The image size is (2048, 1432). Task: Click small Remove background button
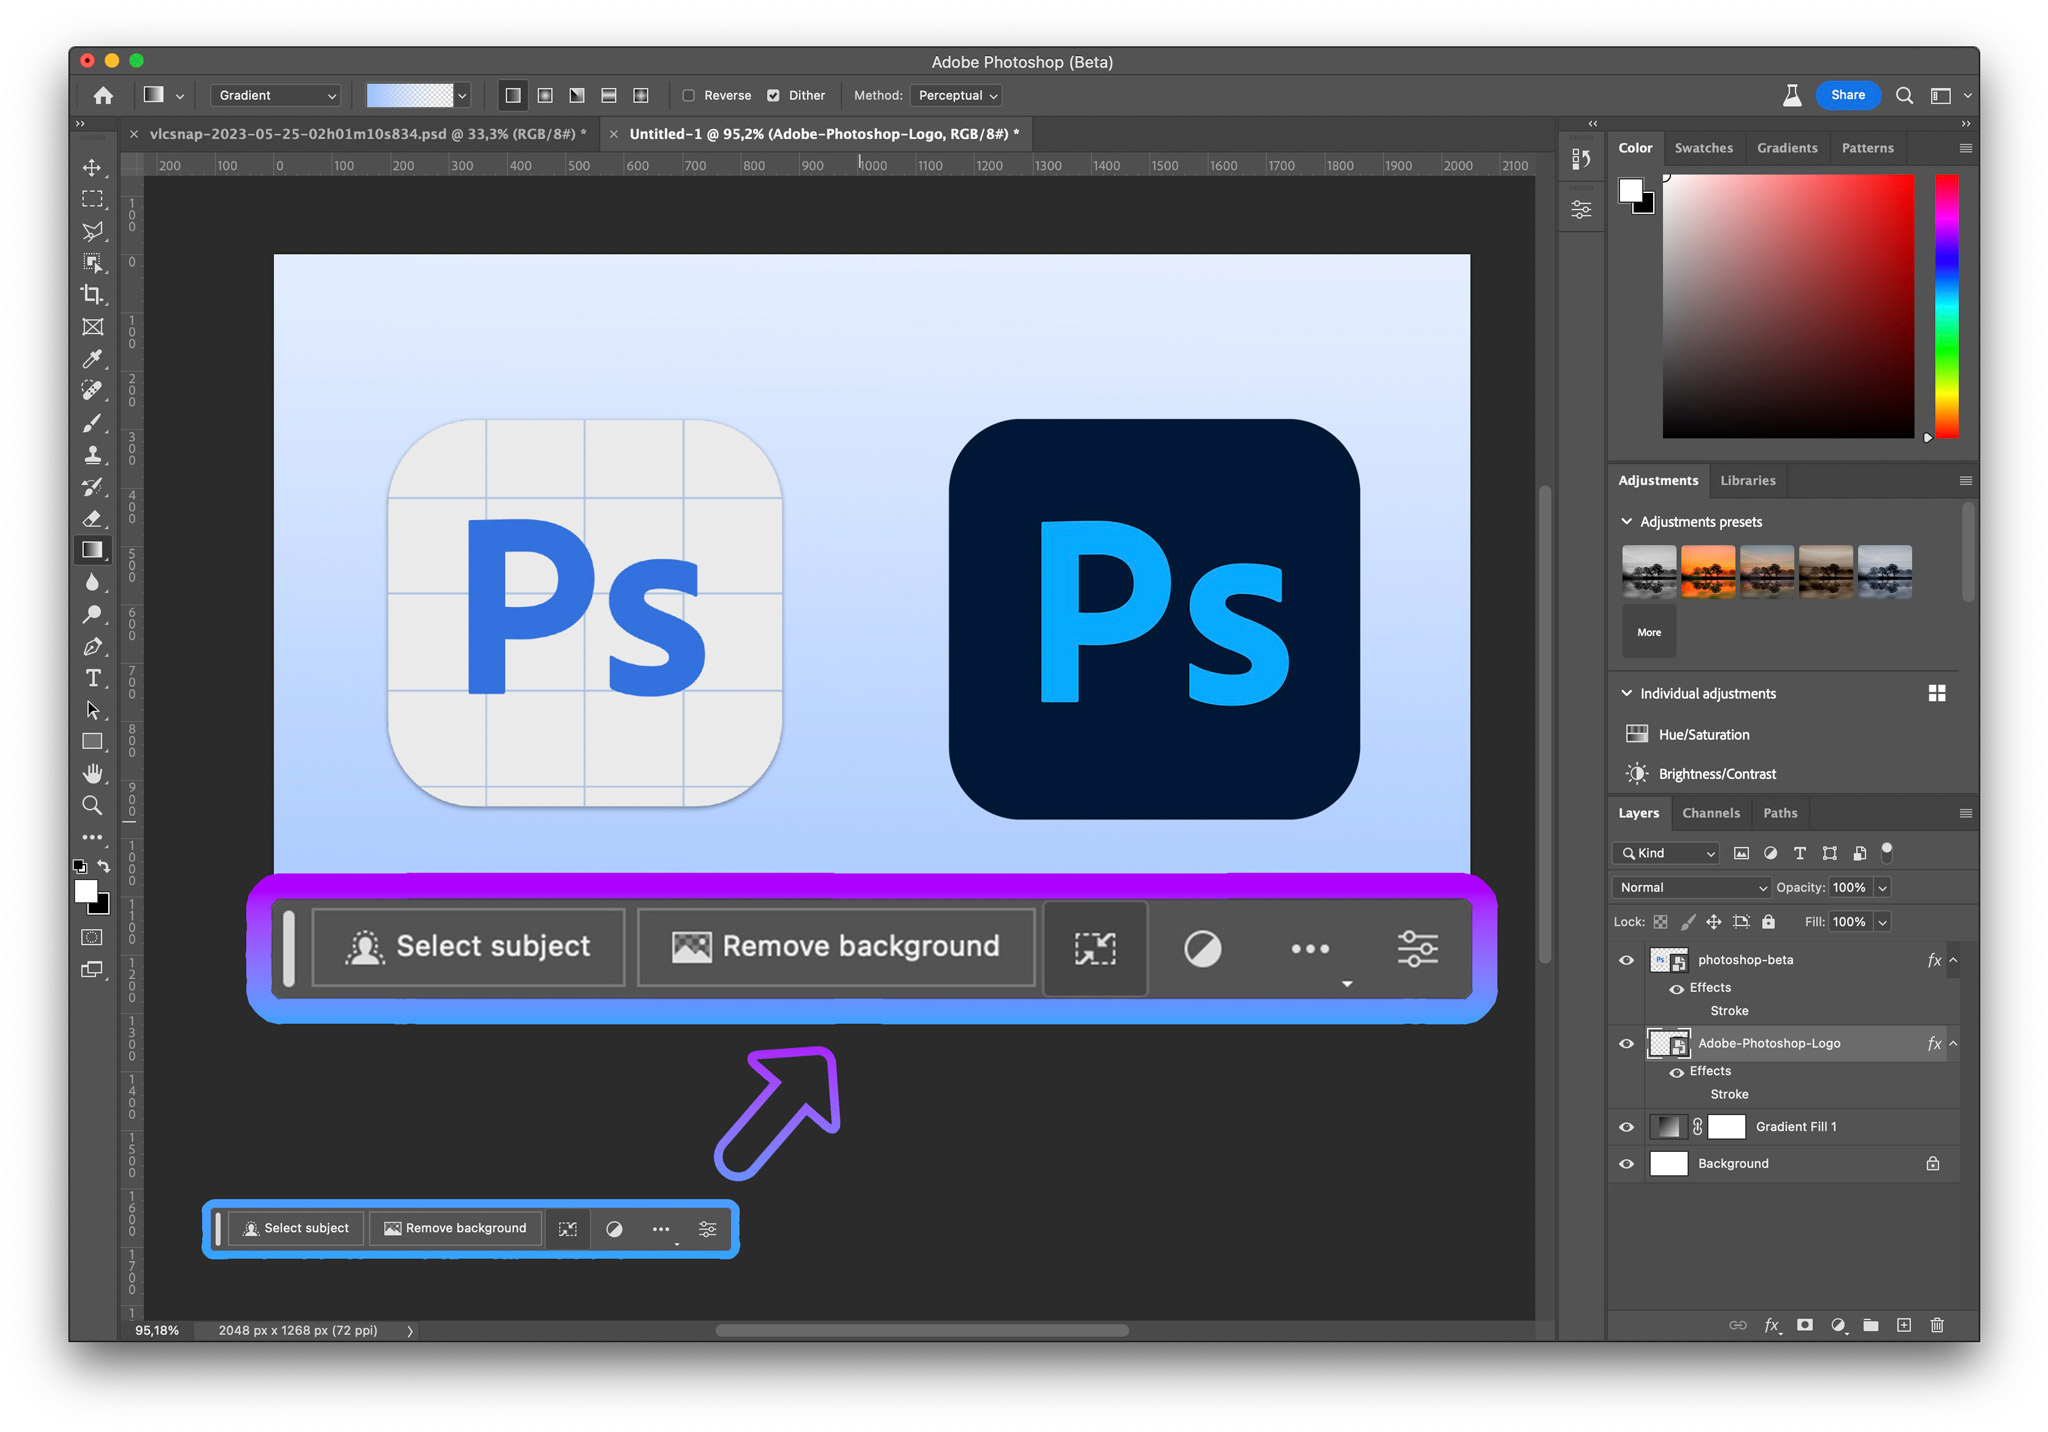[455, 1228]
